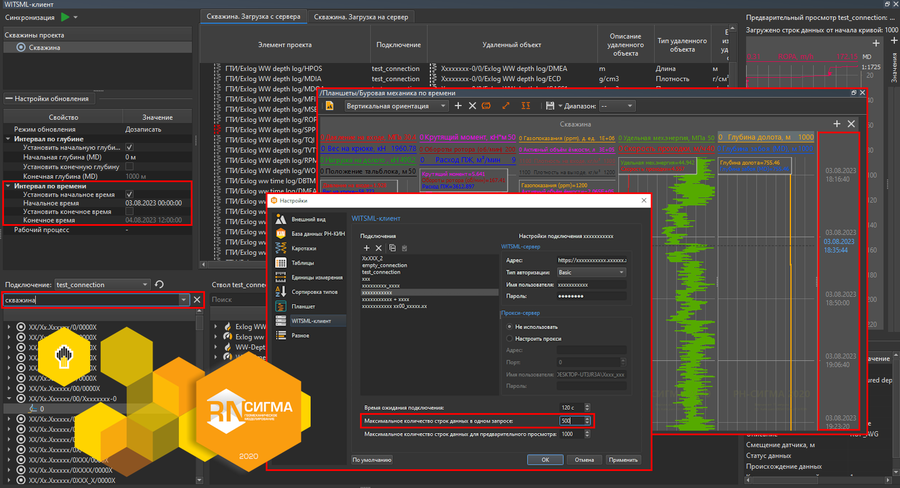Image resolution: width=900 pixels, height=488 pixels.
Task: Add a new connection with plus icon
Action: pyautogui.click(x=367, y=247)
